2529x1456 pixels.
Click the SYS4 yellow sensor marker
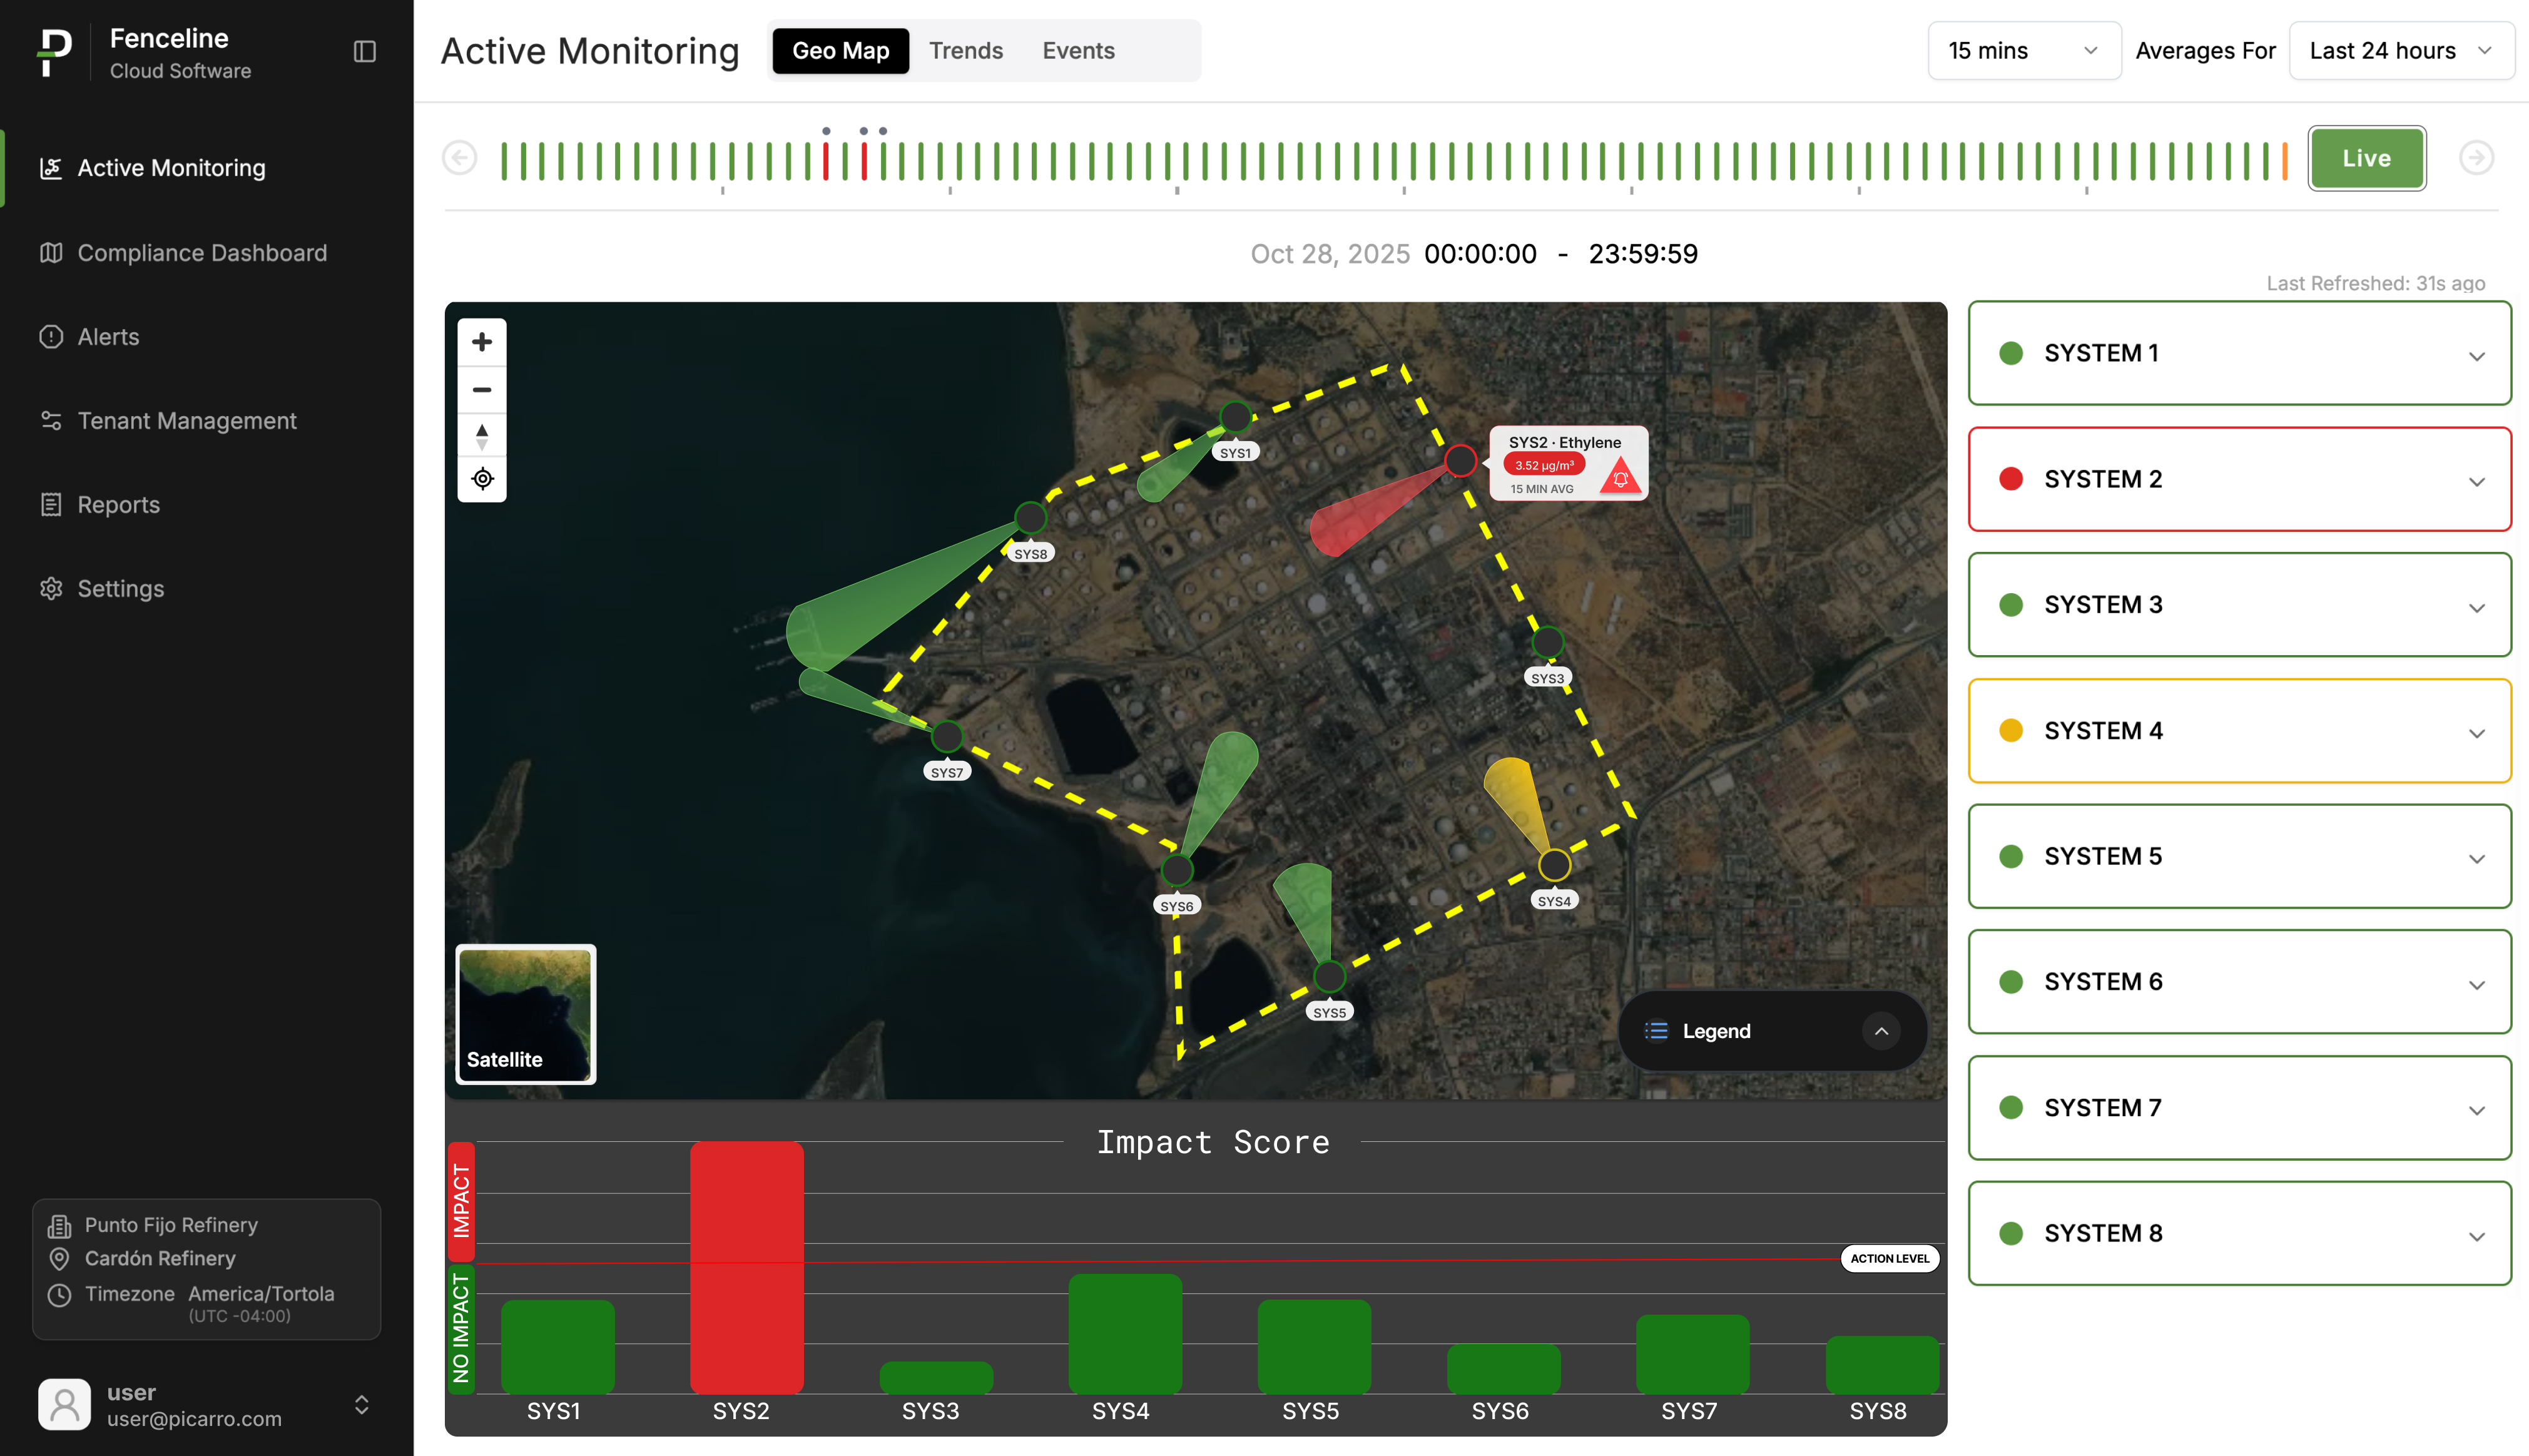tap(1554, 865)
